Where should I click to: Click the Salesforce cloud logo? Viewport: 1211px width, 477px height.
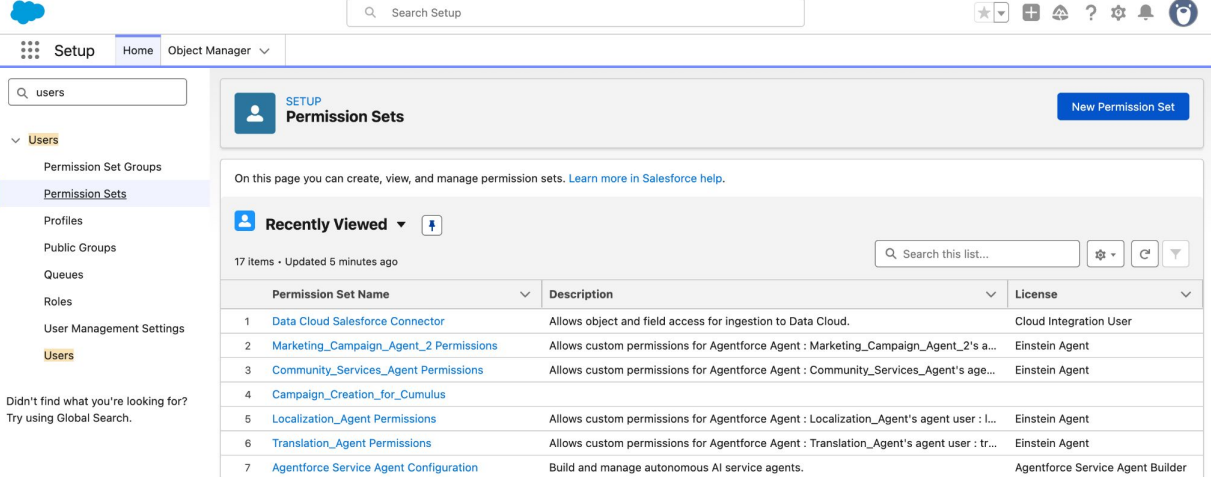pyautogui.click(x=29, y=13)
